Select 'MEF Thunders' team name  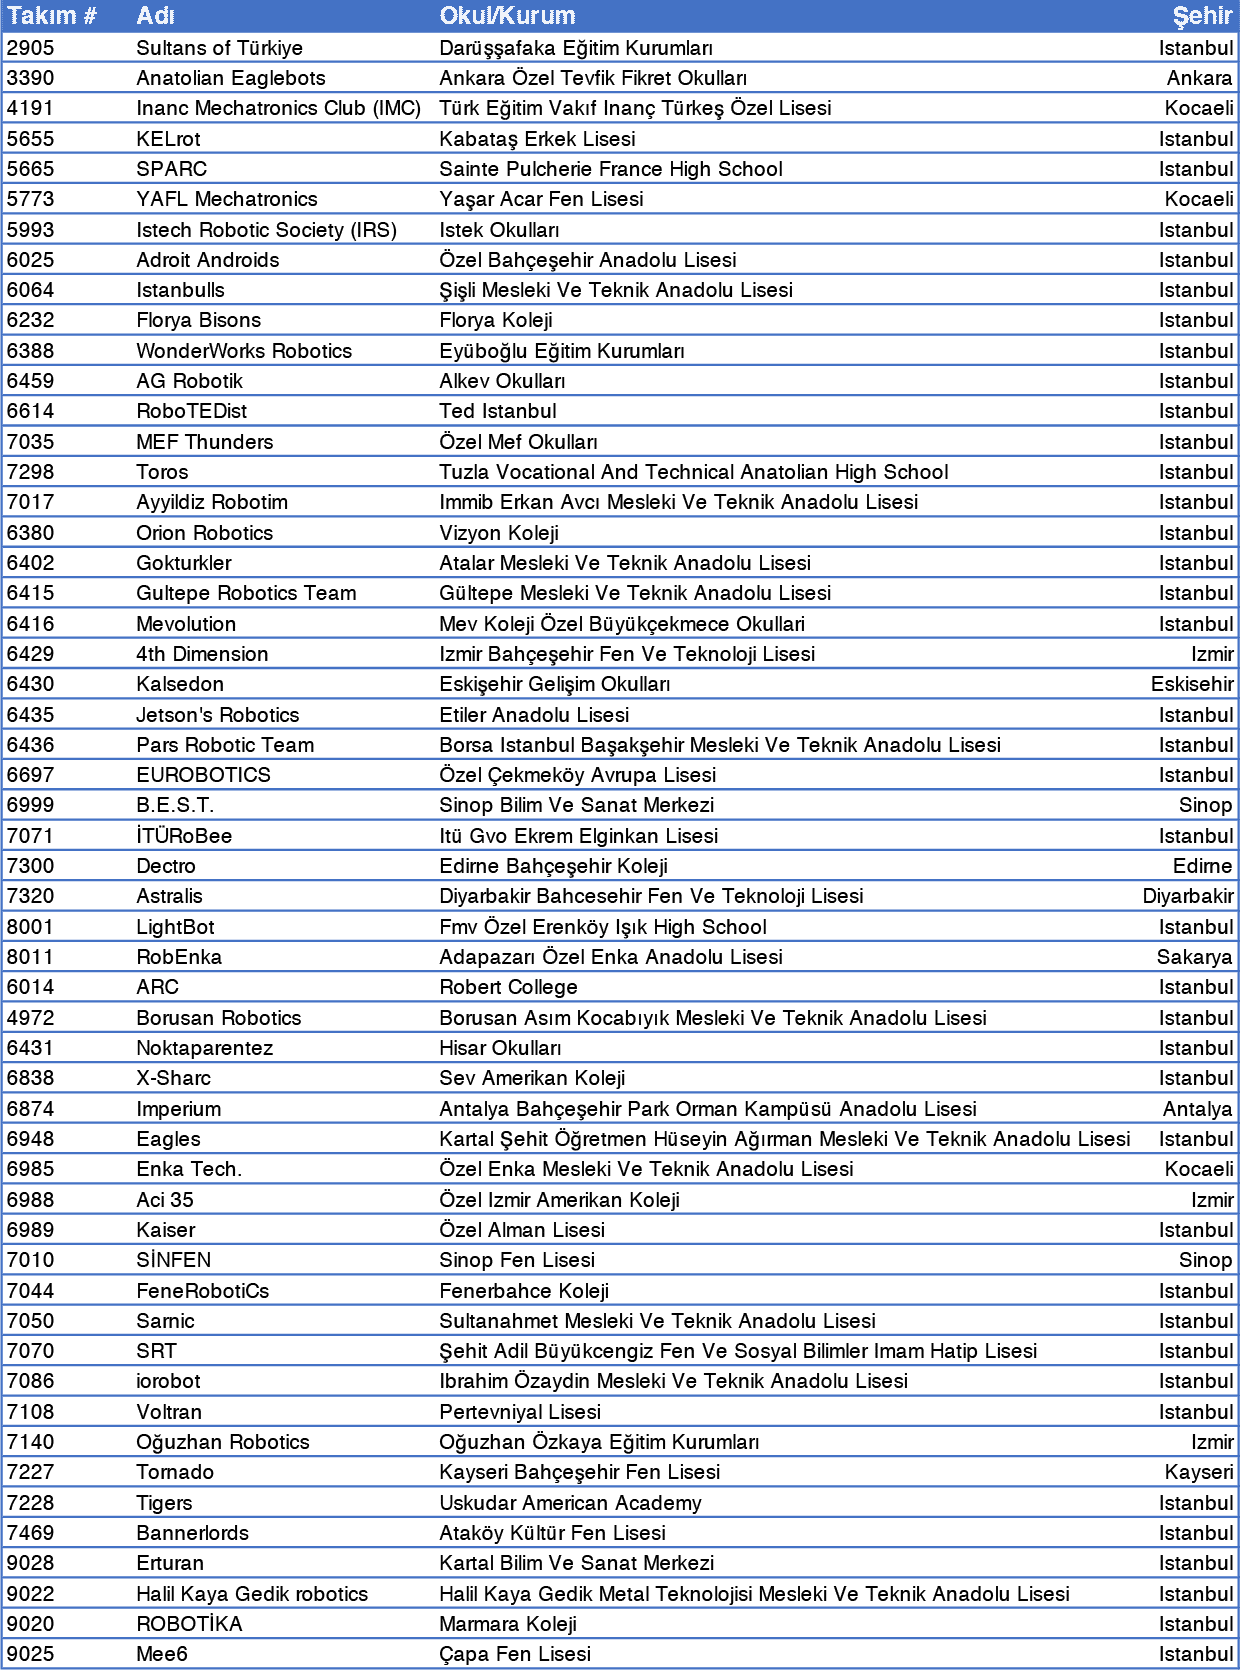[204, 442]
